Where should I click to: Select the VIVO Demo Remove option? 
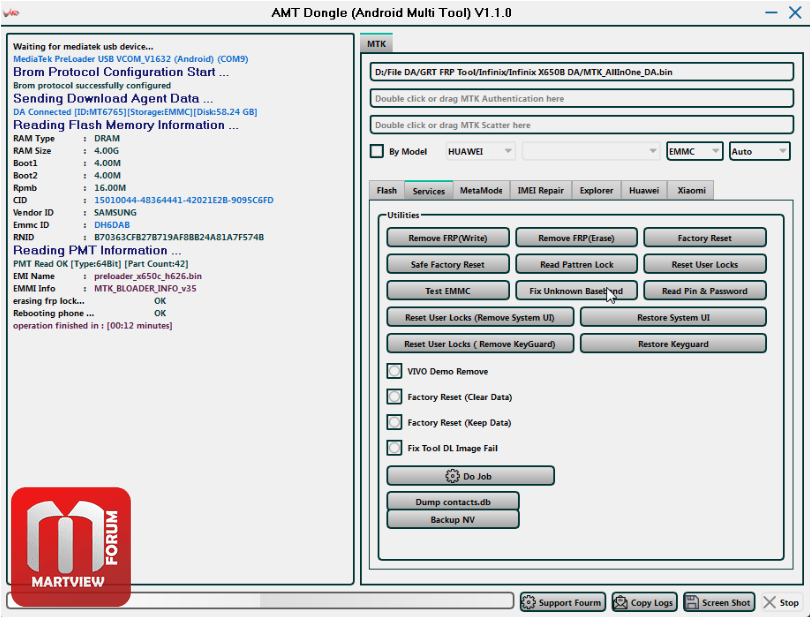[394, 371]
